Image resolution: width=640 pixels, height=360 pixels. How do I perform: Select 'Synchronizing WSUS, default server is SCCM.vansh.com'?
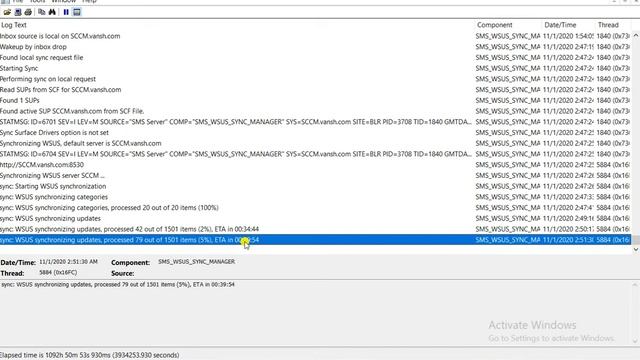(316, 143)
